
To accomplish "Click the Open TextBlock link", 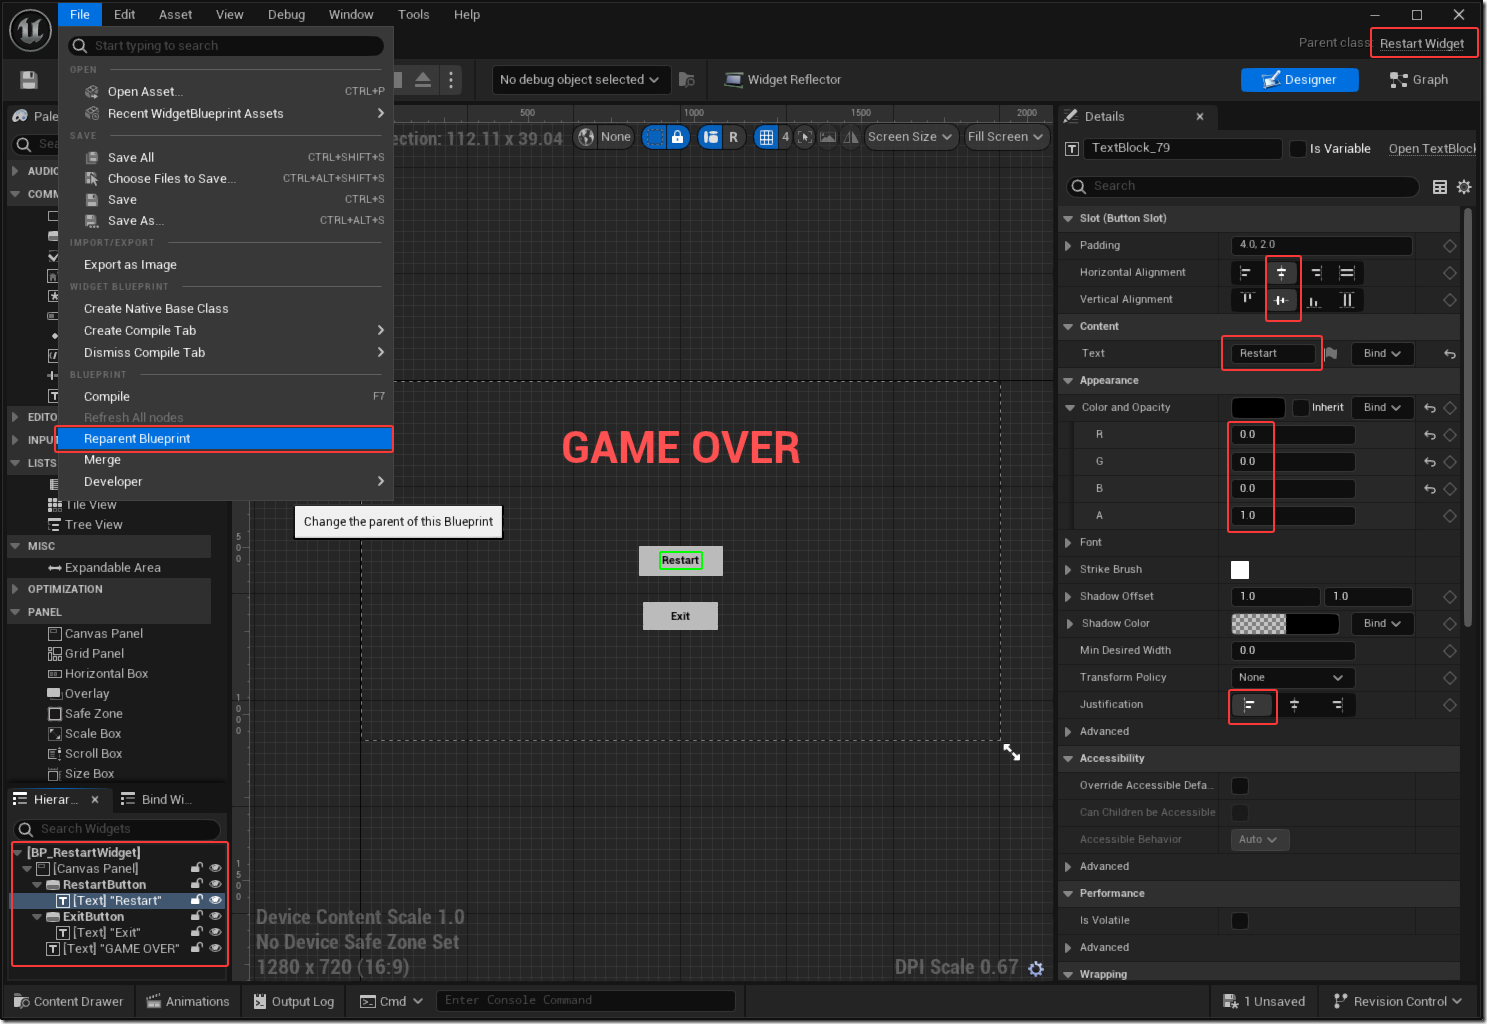I will tap(1432, 149).
